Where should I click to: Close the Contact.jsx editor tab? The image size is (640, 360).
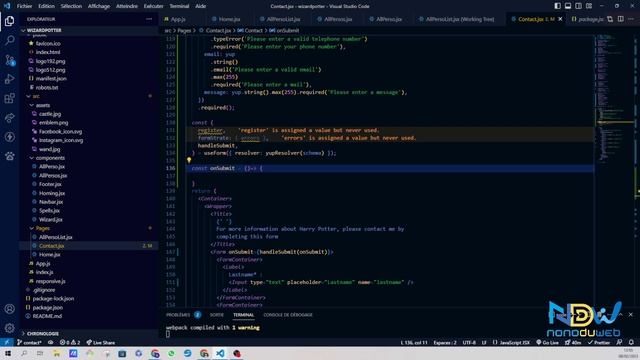560,19
